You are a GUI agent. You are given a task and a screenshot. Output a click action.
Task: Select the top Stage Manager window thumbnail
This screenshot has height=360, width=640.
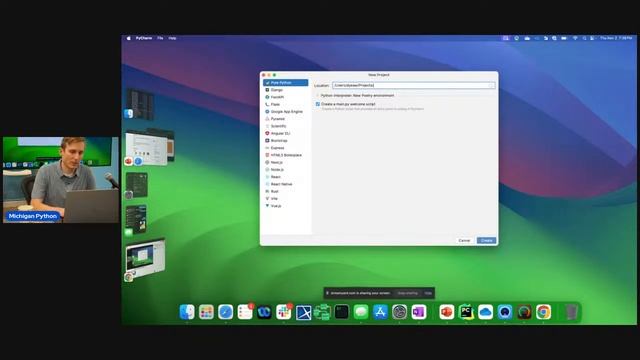[x=140, y=104]
